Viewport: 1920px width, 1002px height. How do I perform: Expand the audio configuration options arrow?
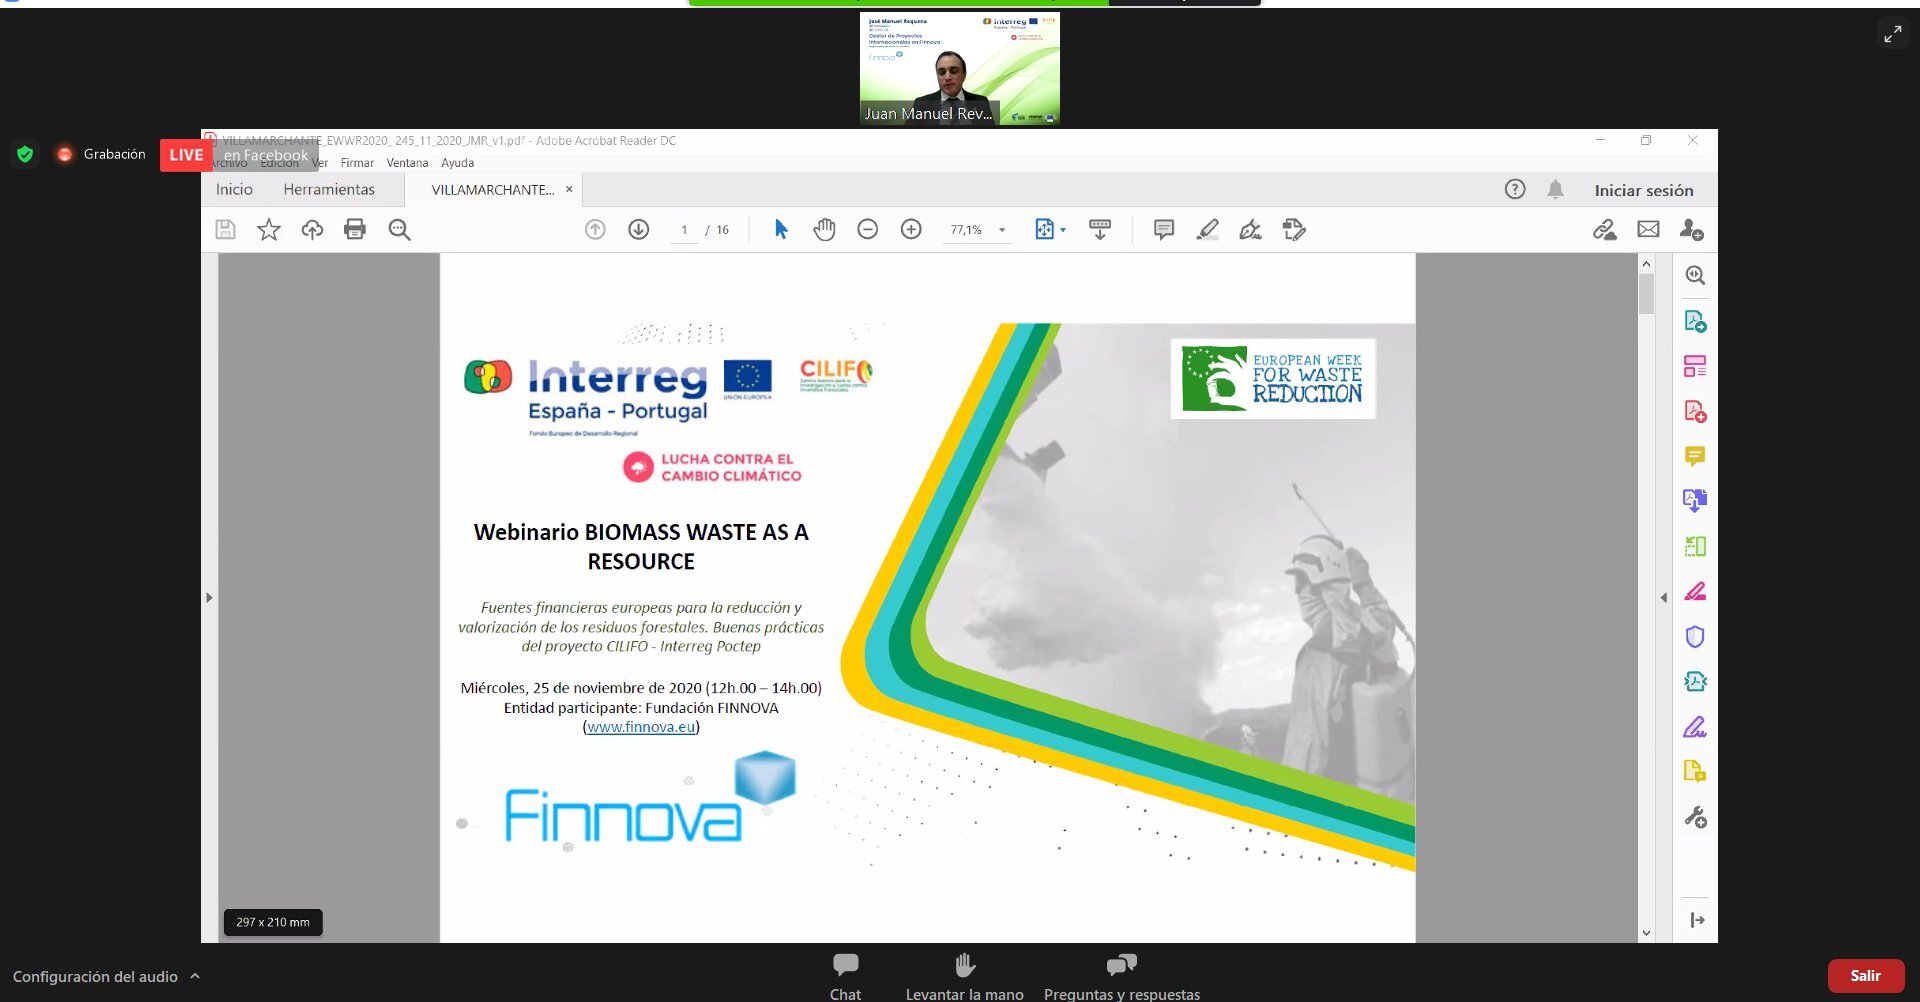point(195,976)
